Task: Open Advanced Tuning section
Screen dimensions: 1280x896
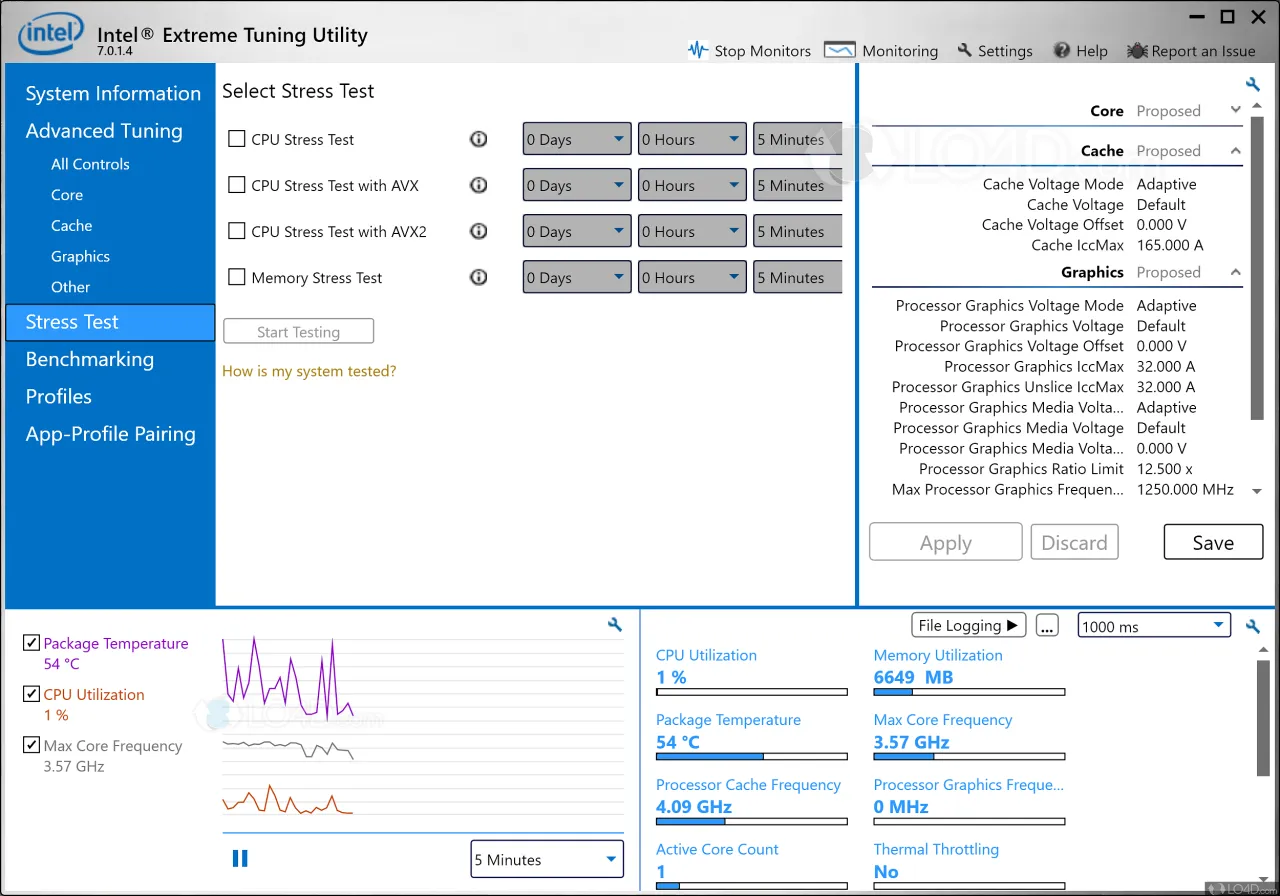Action: [104, 131]
